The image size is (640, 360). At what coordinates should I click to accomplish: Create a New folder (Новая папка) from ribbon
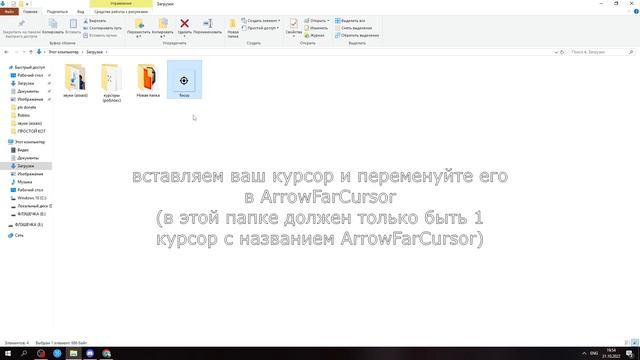click(233, 28)
